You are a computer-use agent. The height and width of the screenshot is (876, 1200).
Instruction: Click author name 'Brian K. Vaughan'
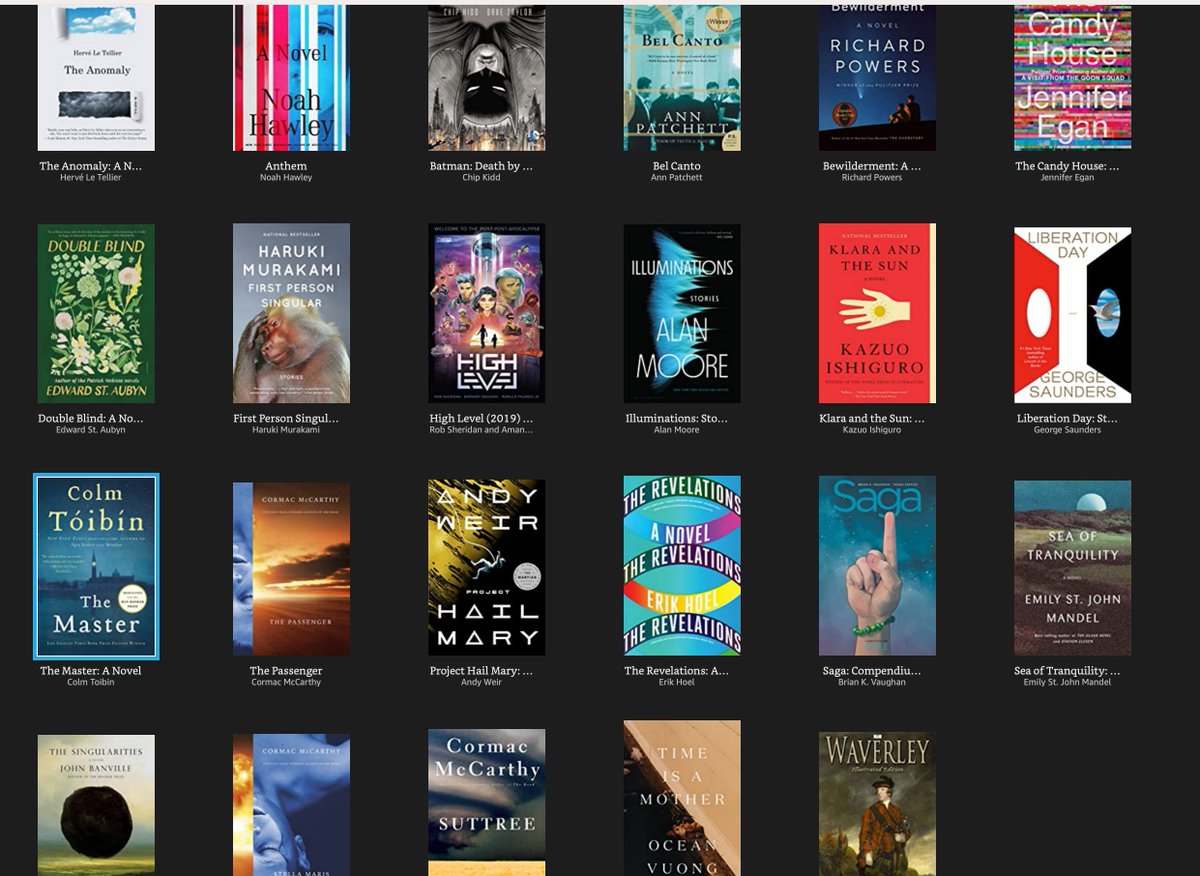point(872,682)
